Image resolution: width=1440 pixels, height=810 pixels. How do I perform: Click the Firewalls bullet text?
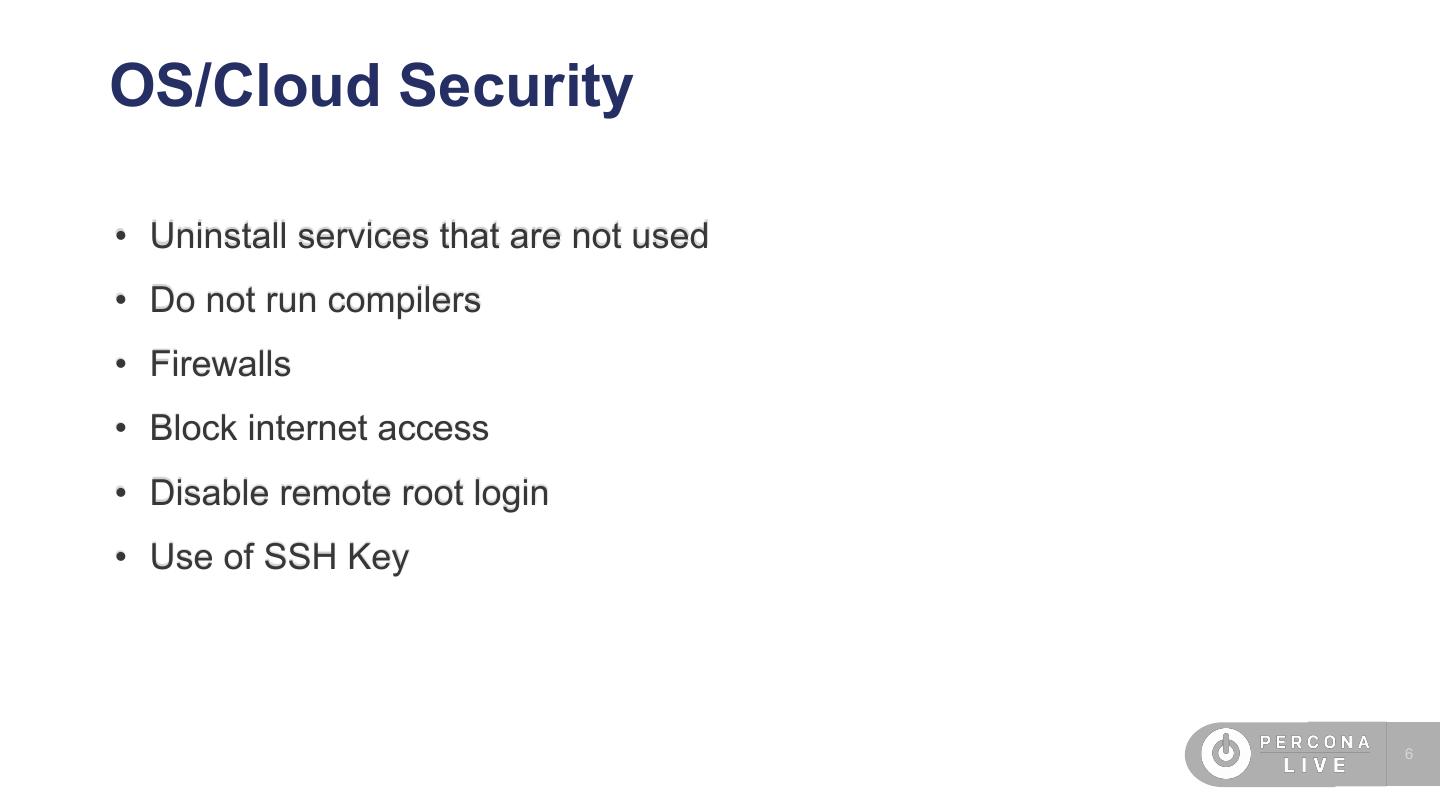pos(220,364)
